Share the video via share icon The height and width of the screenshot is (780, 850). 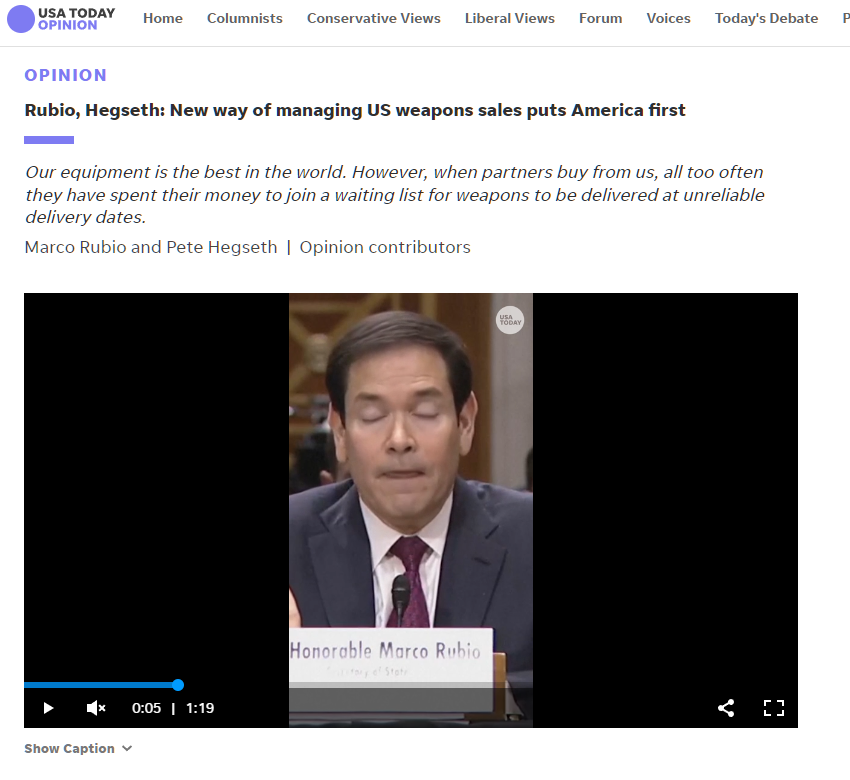tap(726, 708)
